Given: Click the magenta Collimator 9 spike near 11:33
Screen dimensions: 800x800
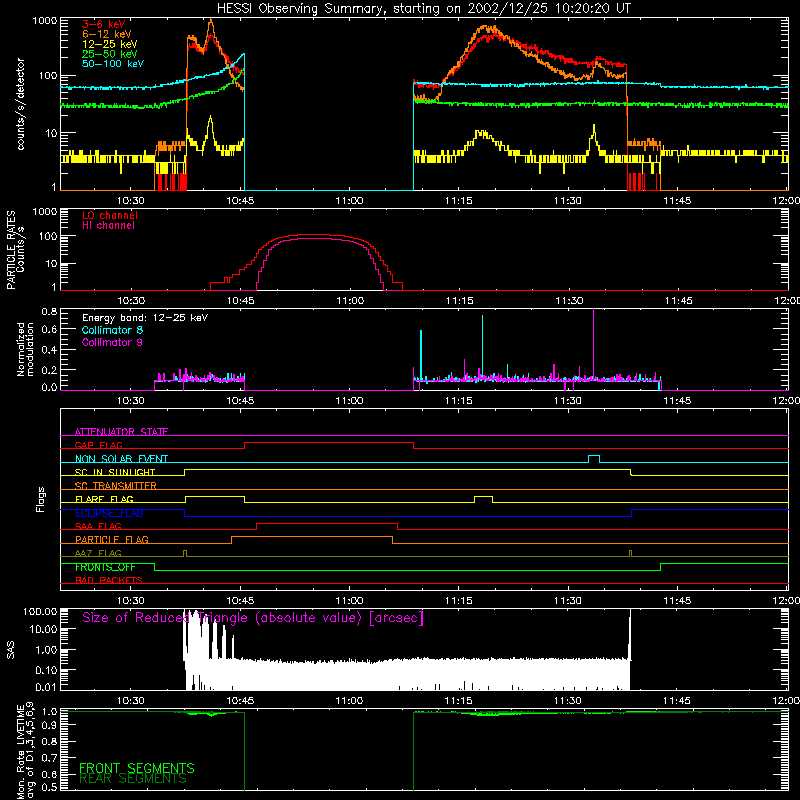Looking at the screenshot, I should 593,343.
